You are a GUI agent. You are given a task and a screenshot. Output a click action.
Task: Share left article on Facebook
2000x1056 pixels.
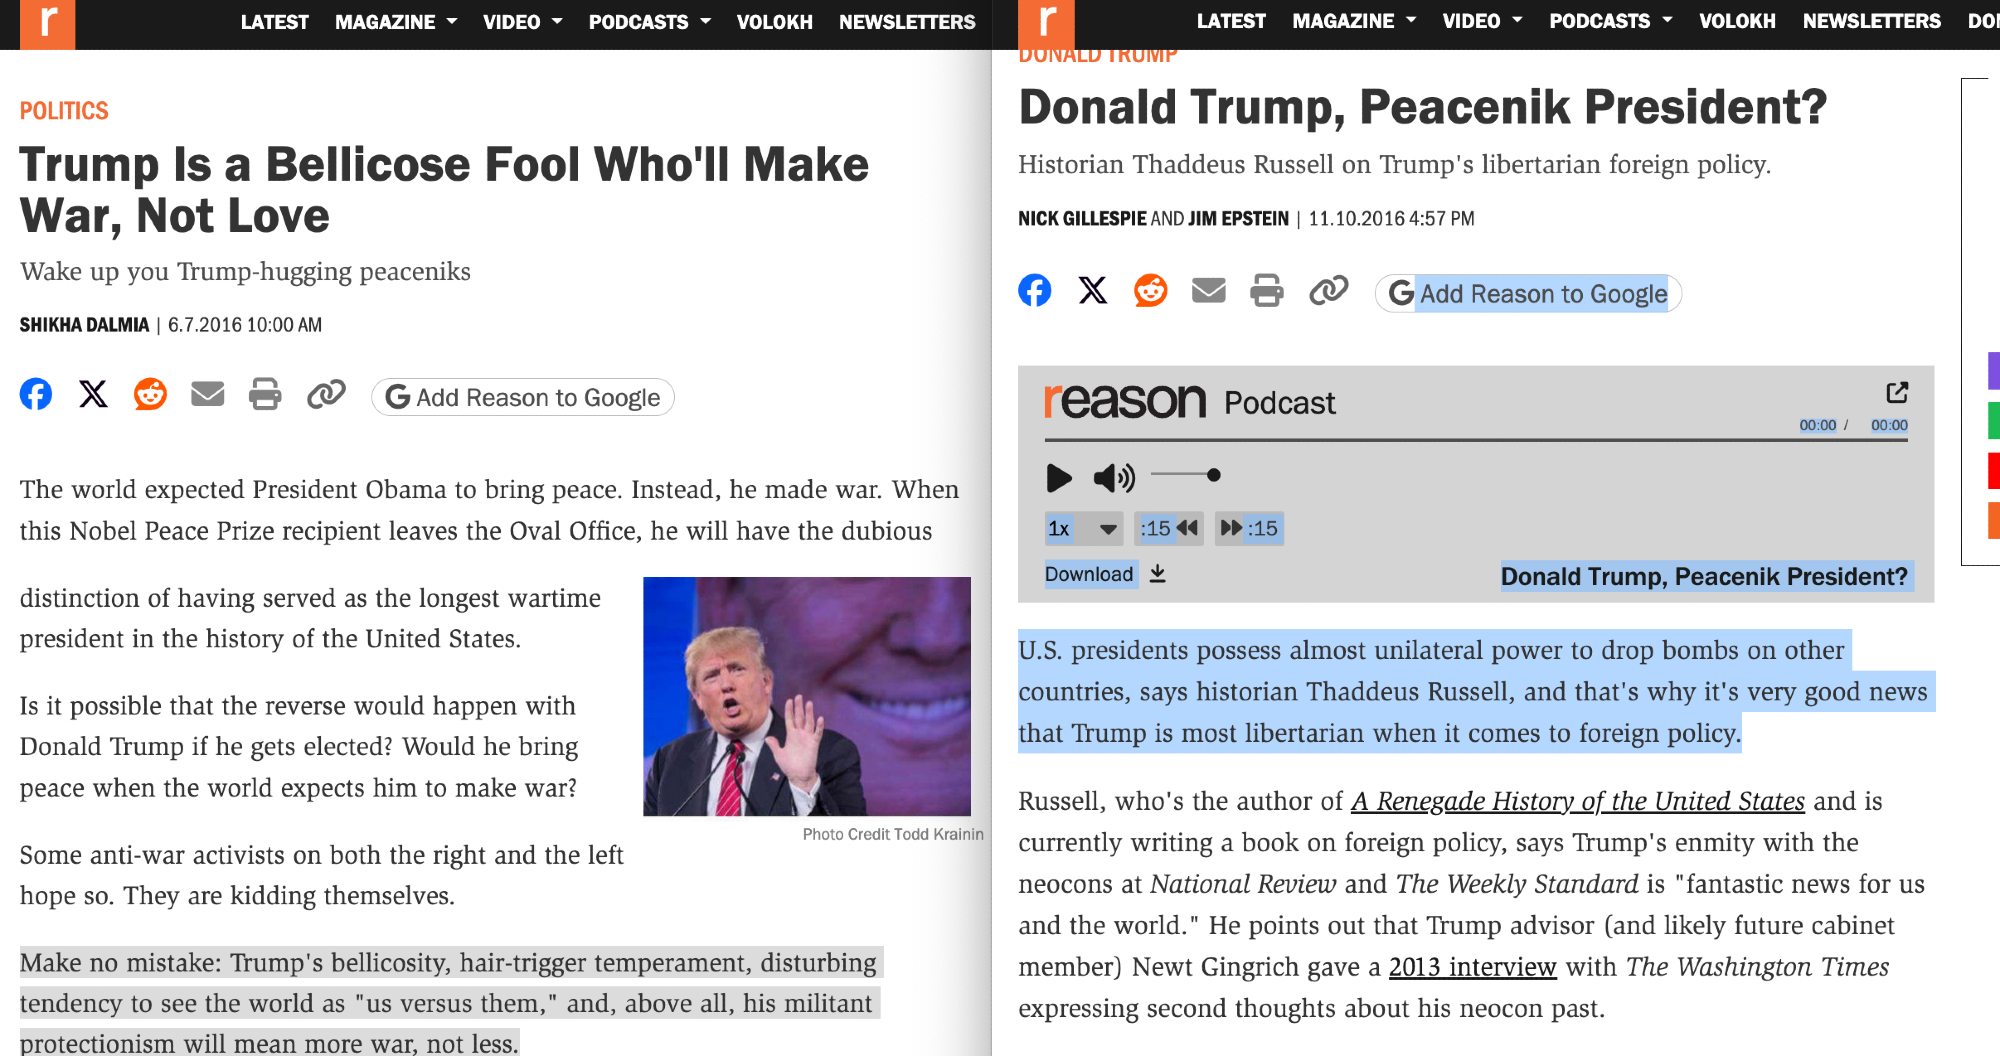pyautogui.click(x=36, y=395)
